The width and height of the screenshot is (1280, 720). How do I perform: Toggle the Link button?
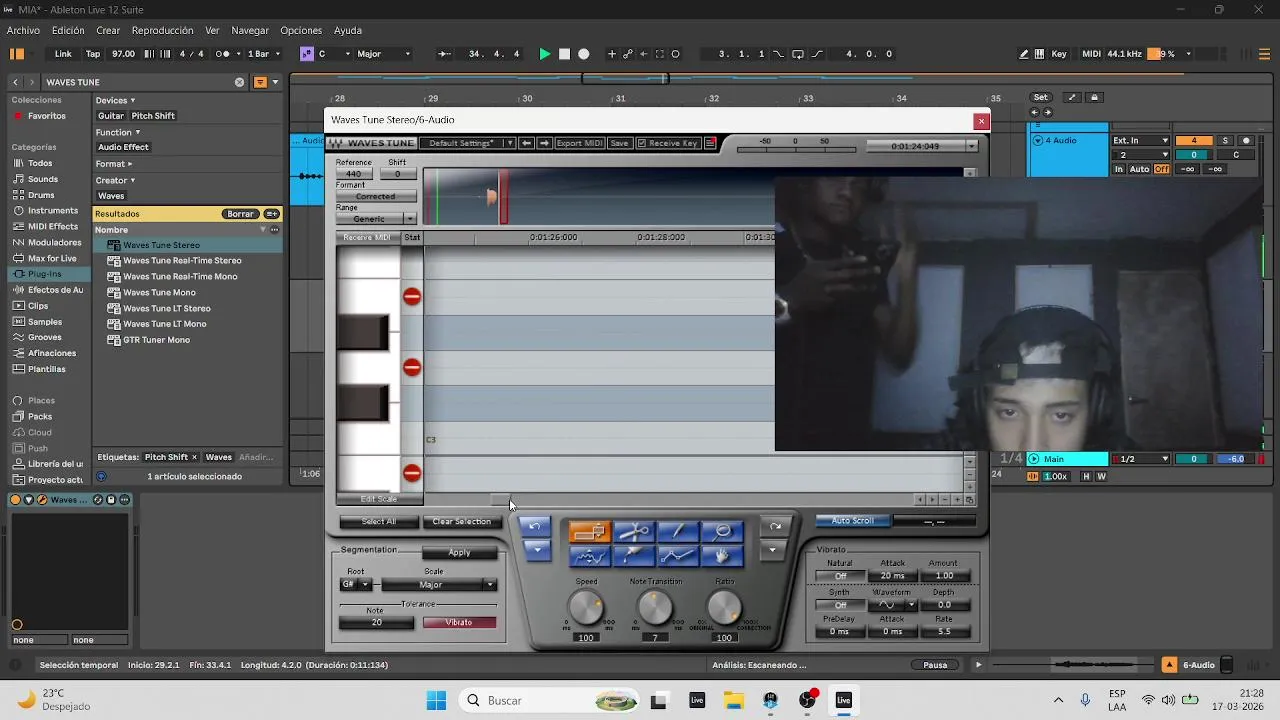coord(63,54)
